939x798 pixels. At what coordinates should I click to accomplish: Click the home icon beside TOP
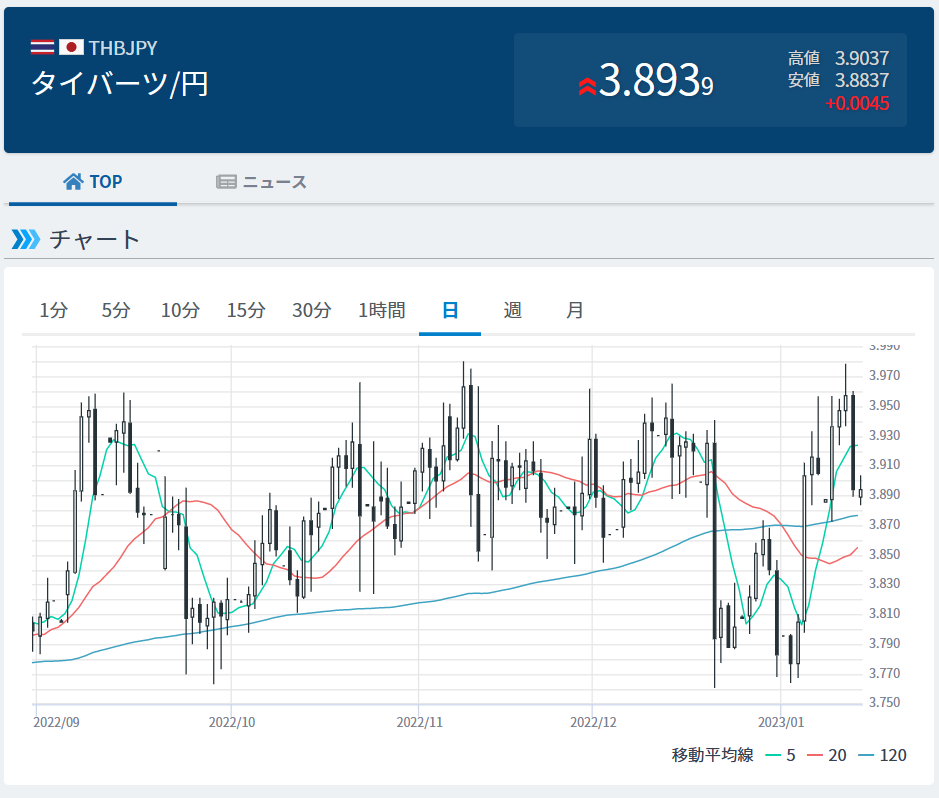point(73,181)
